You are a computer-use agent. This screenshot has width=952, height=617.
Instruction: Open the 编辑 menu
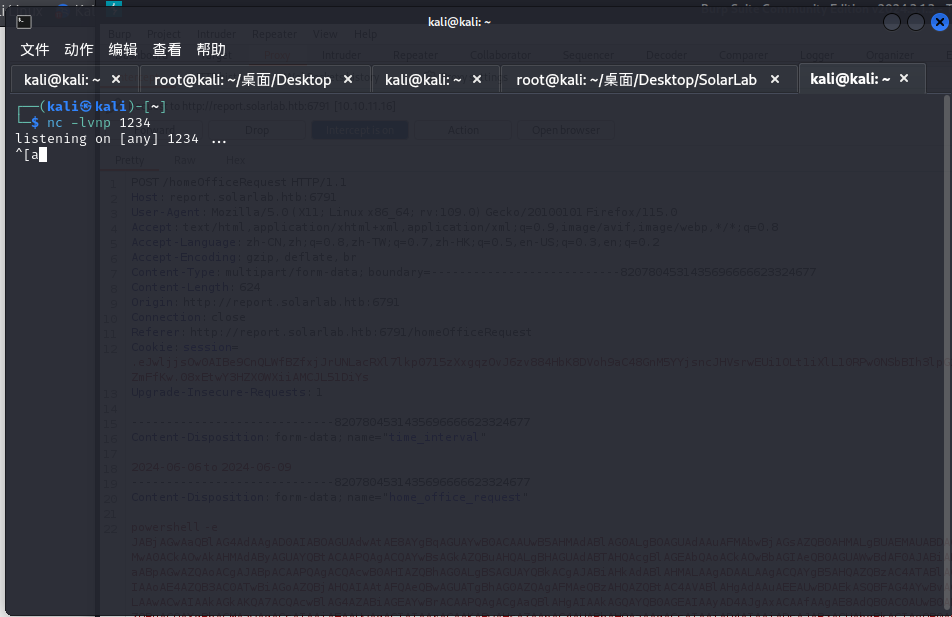coord(123,50)
